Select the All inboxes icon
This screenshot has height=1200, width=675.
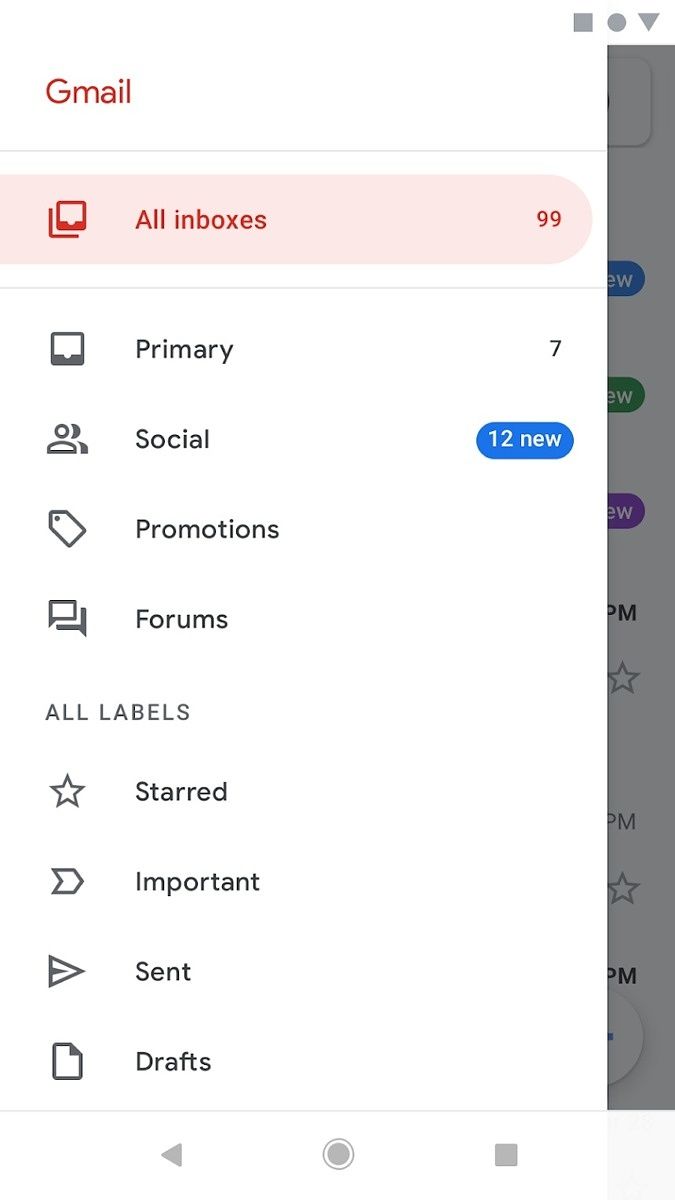pos(66,218)
